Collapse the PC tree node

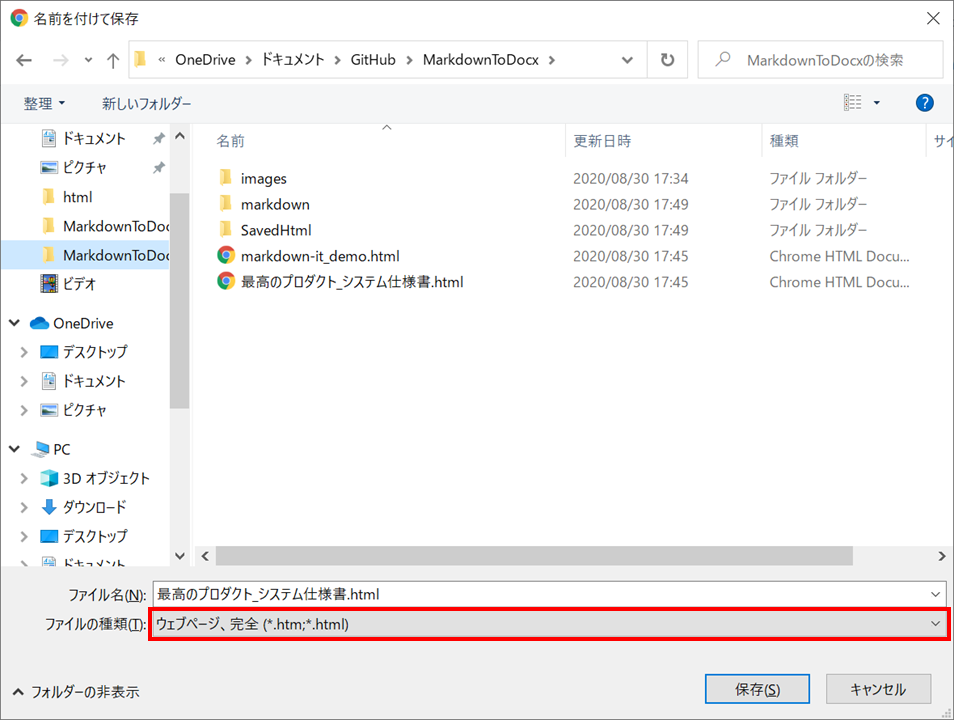click(x=15, y=449)
